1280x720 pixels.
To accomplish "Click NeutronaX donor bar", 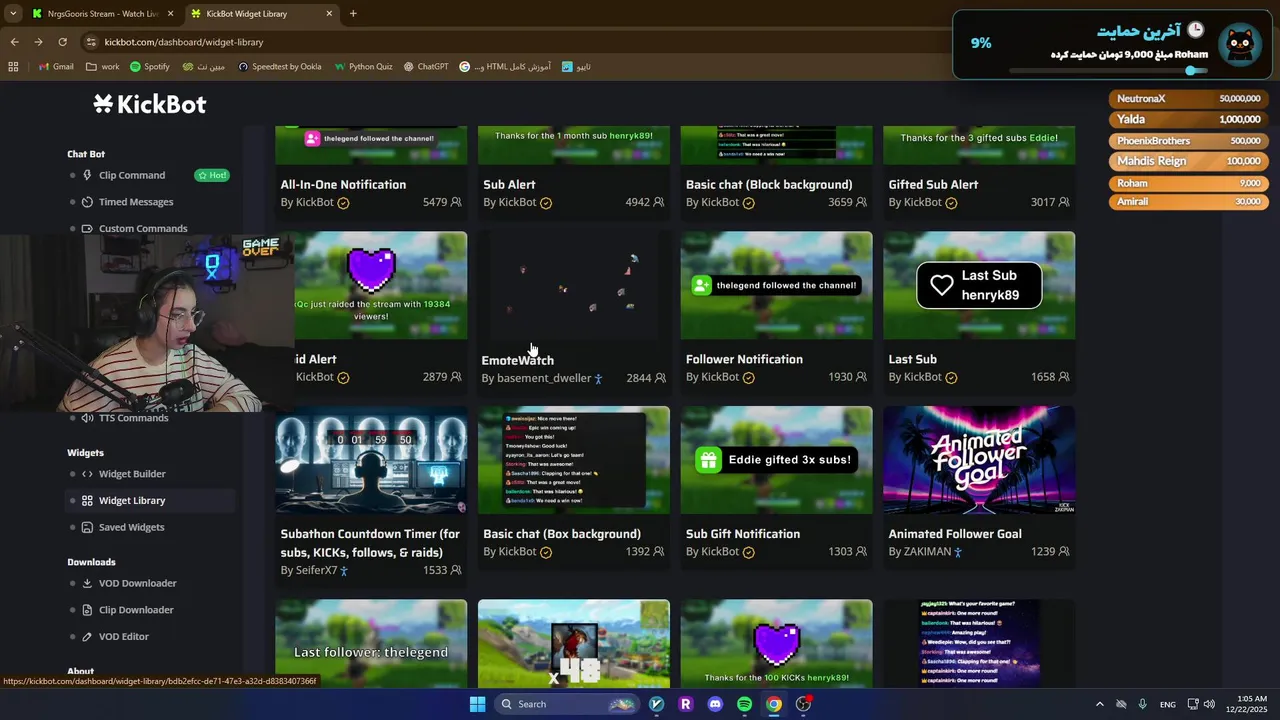I will pyautogui.click(x=1188, y=99).
